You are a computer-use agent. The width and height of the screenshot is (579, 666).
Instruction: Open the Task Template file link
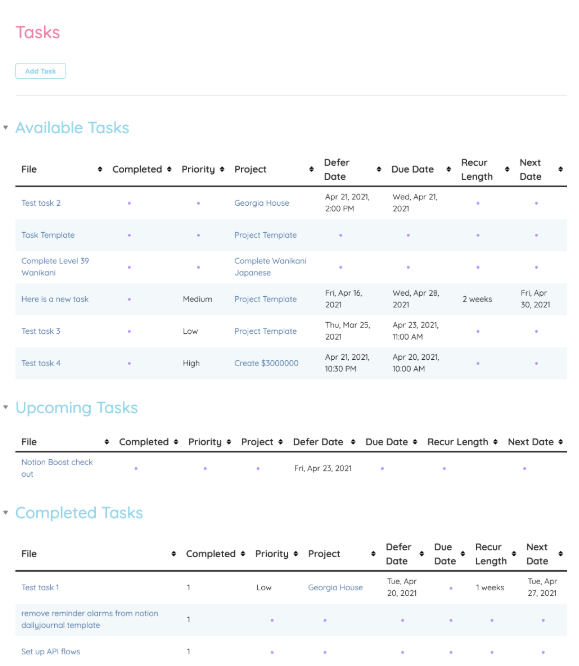click(x=48, y=235)
